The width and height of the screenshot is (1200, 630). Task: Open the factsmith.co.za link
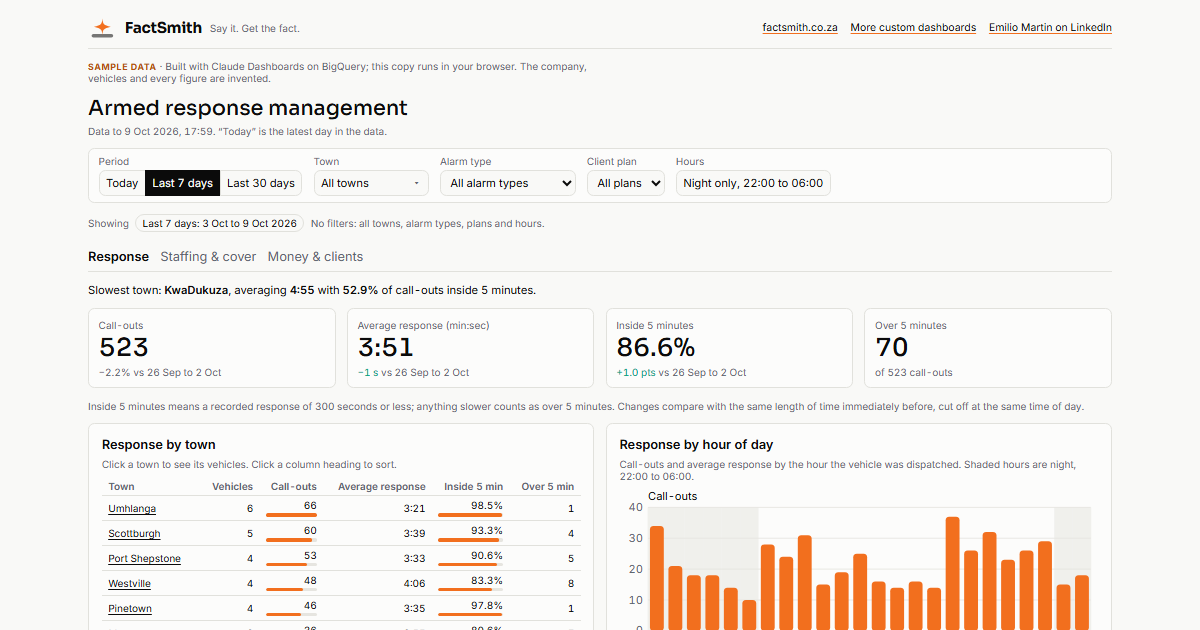(800, 28)
